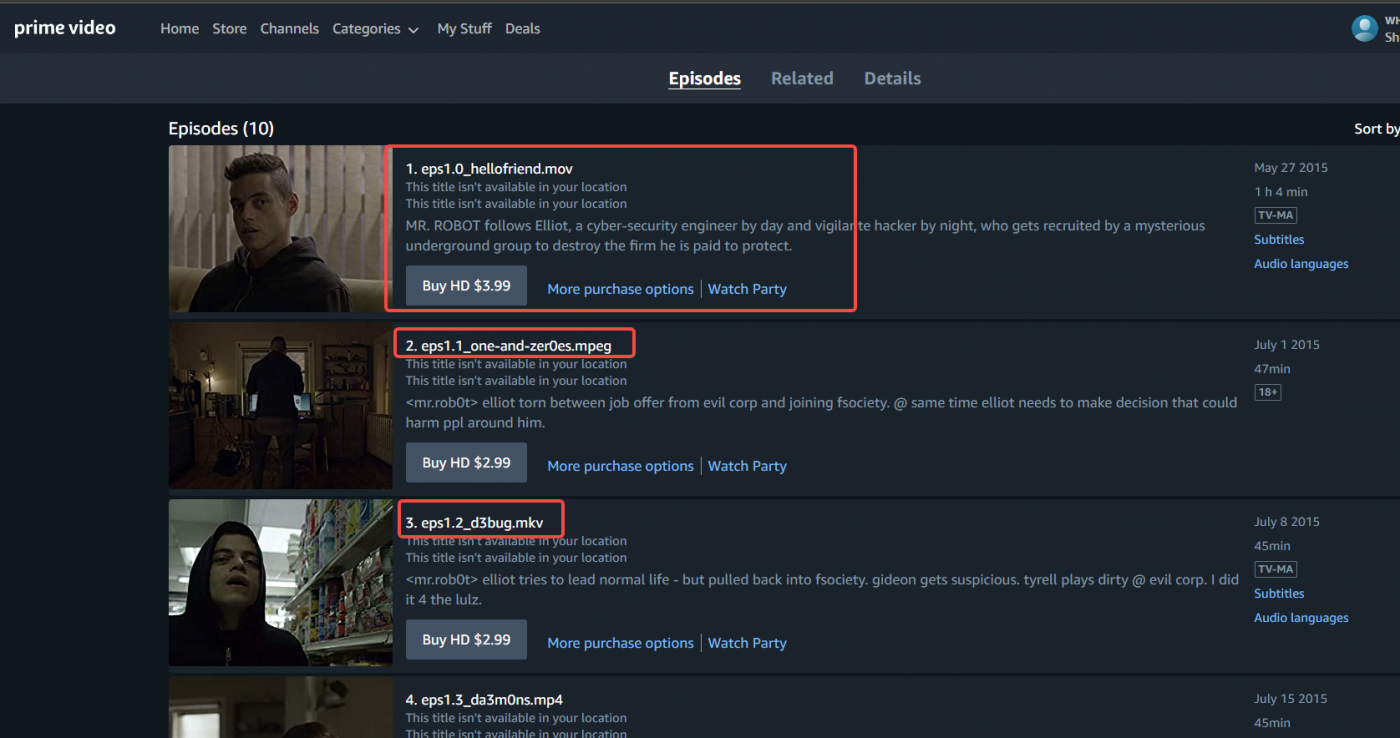Open the Store section
Image resolution: width=1400 pixels, height=738 pixels.
coord(229,29)
